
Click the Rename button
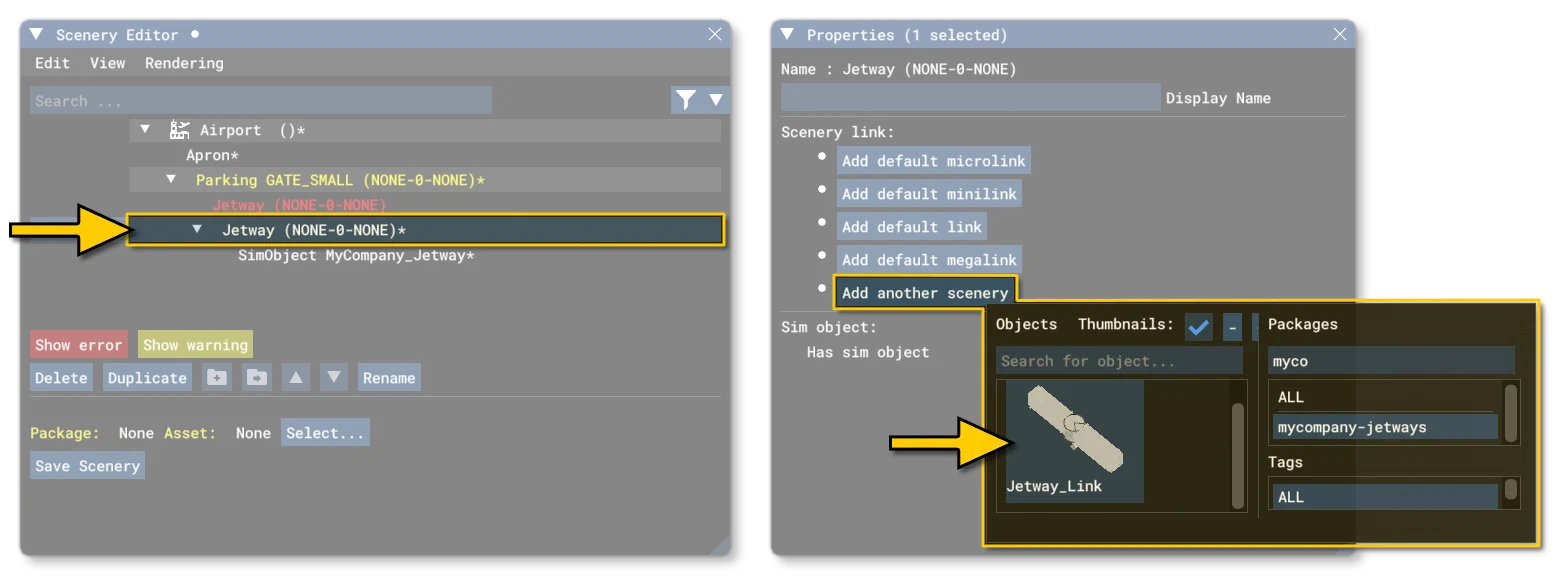point(389,378)
